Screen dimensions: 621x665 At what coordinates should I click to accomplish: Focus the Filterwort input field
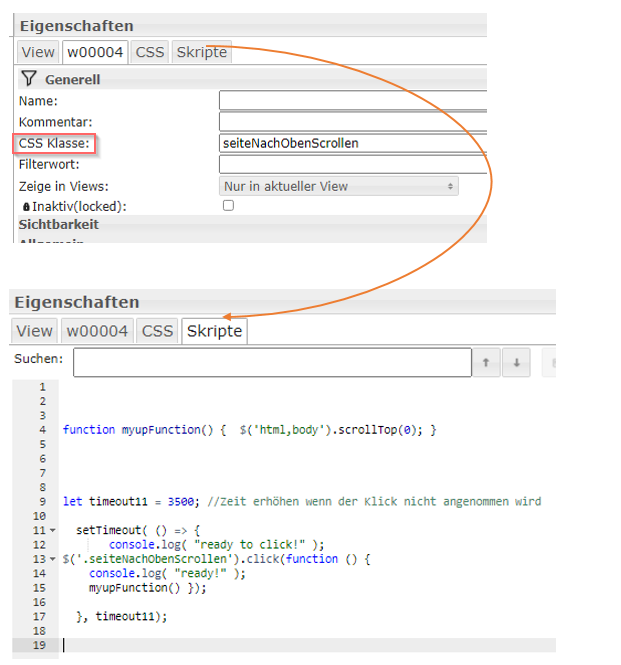pos(353,165)
